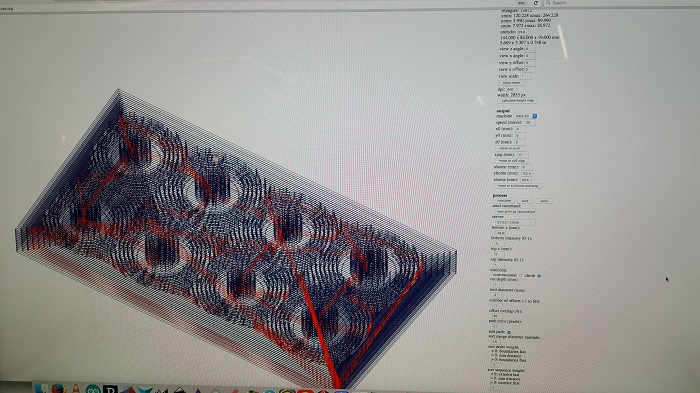The image size is (700, 393).
Task: Edit the y0 (mm) field
Action: (520, 135)
